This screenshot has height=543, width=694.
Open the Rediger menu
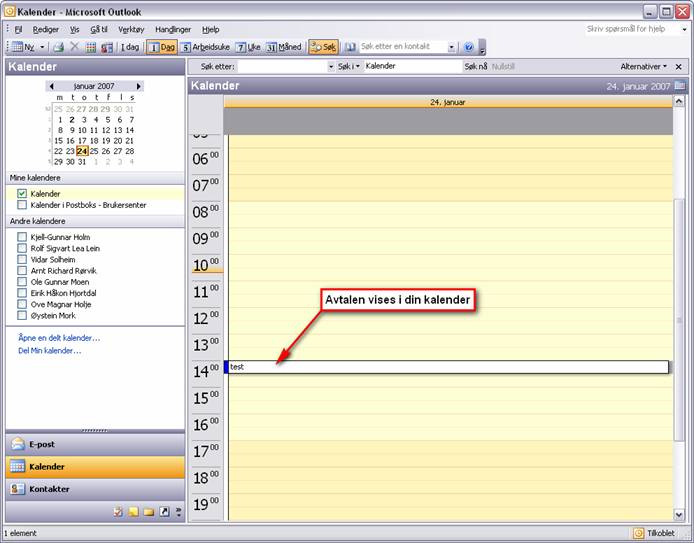point(46,30)
